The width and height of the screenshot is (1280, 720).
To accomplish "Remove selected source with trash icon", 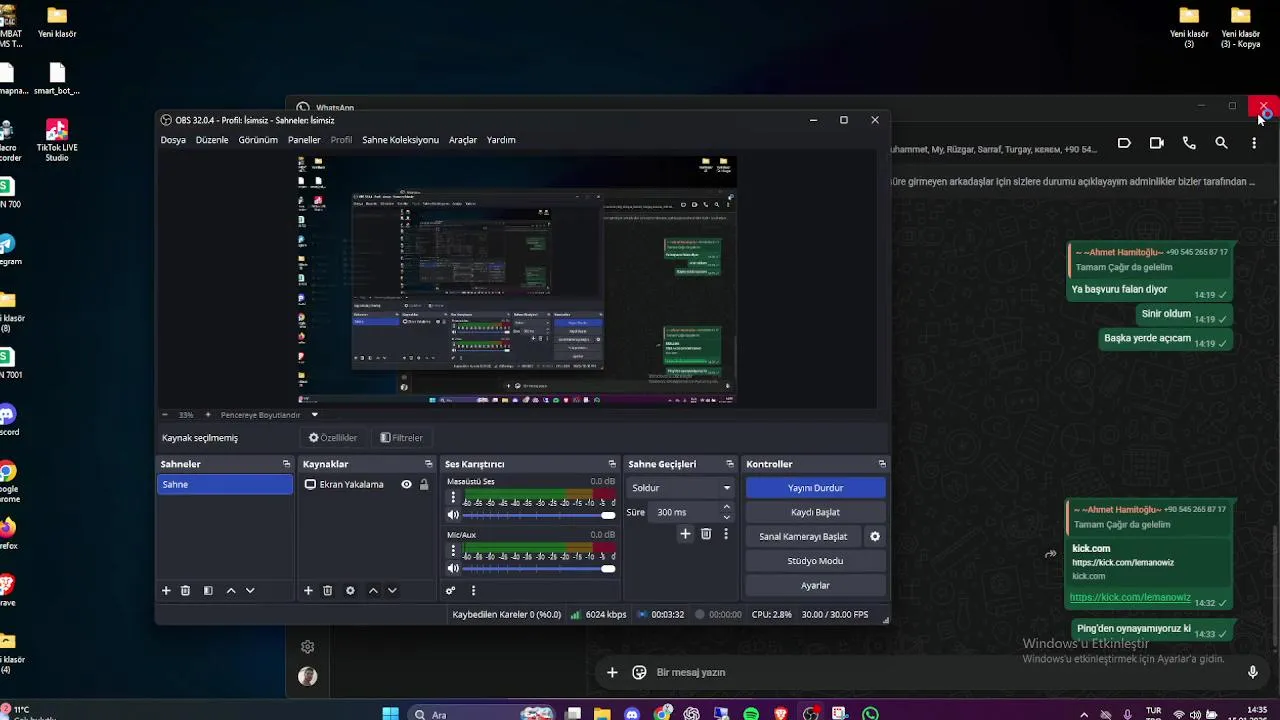I will (327, 591).
